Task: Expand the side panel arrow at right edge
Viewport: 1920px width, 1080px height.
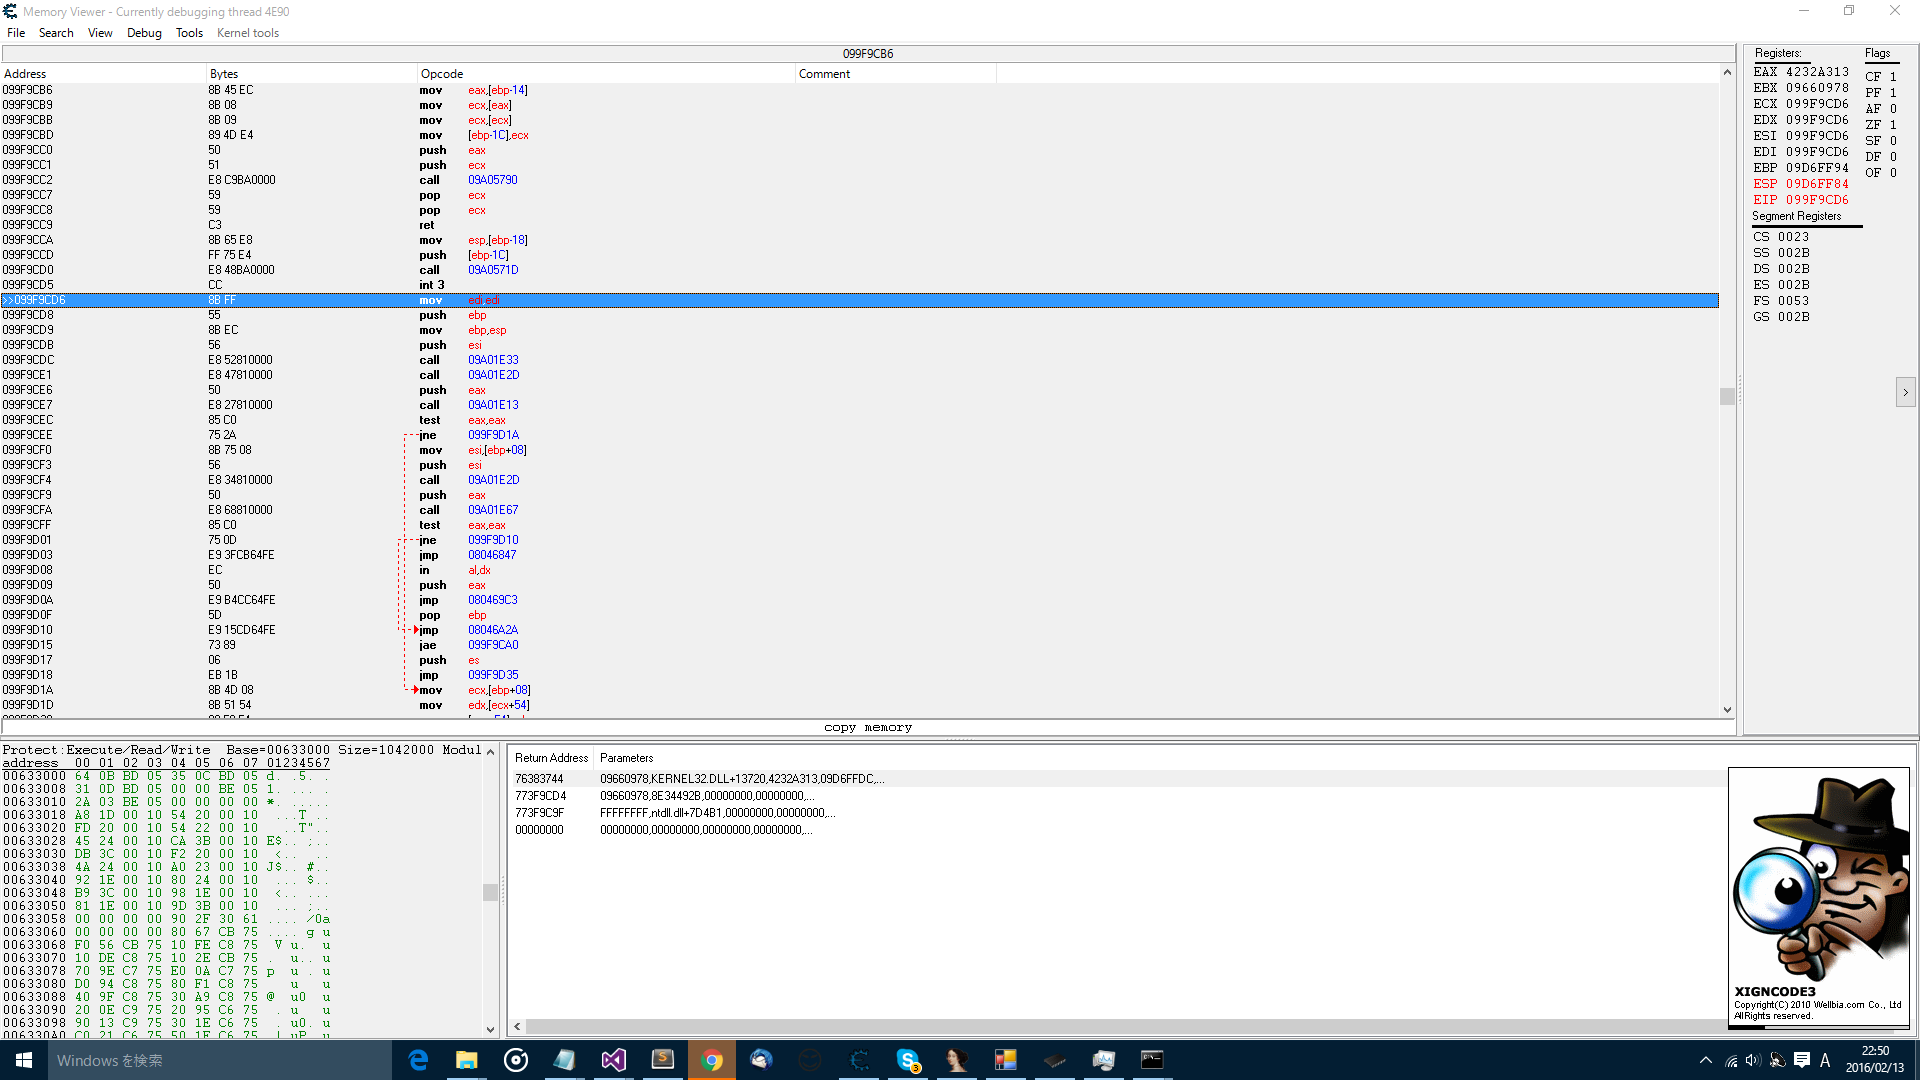Action: (1905, 393)
